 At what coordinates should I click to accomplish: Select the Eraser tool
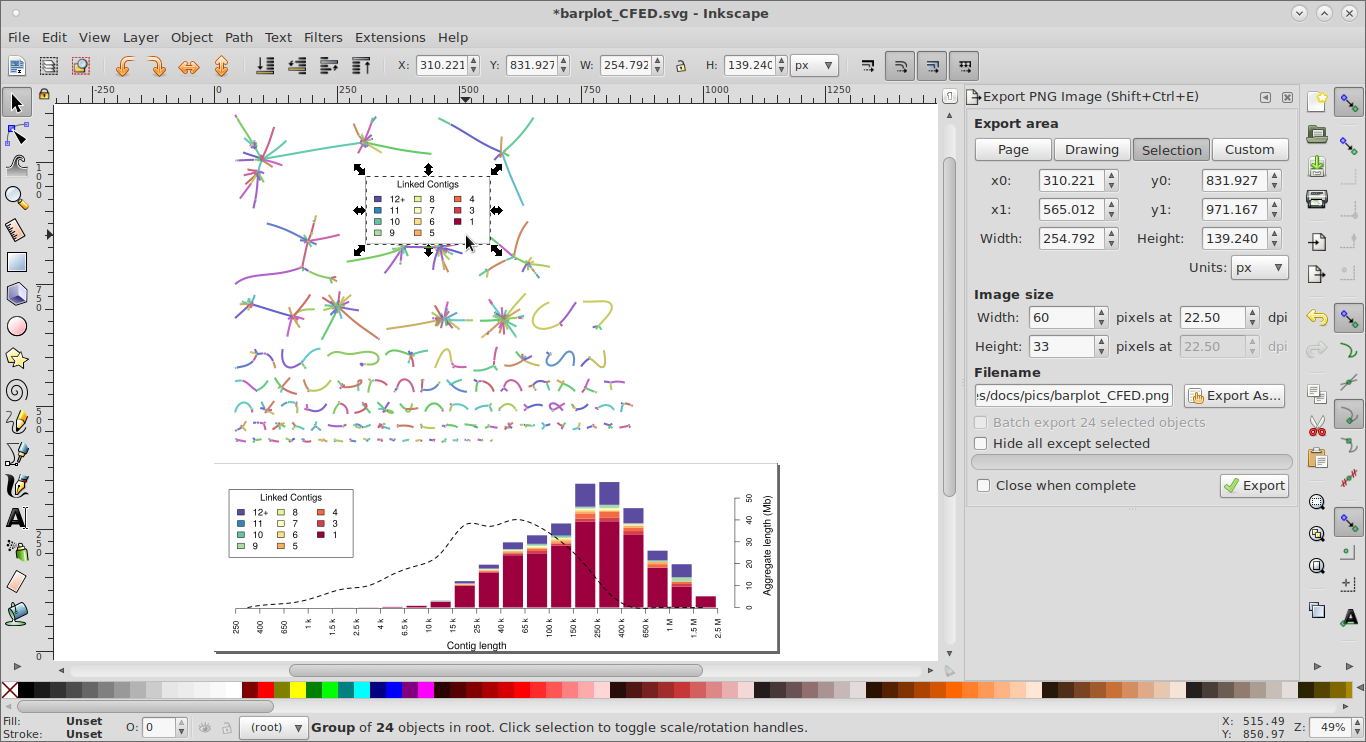click(16, 581)
